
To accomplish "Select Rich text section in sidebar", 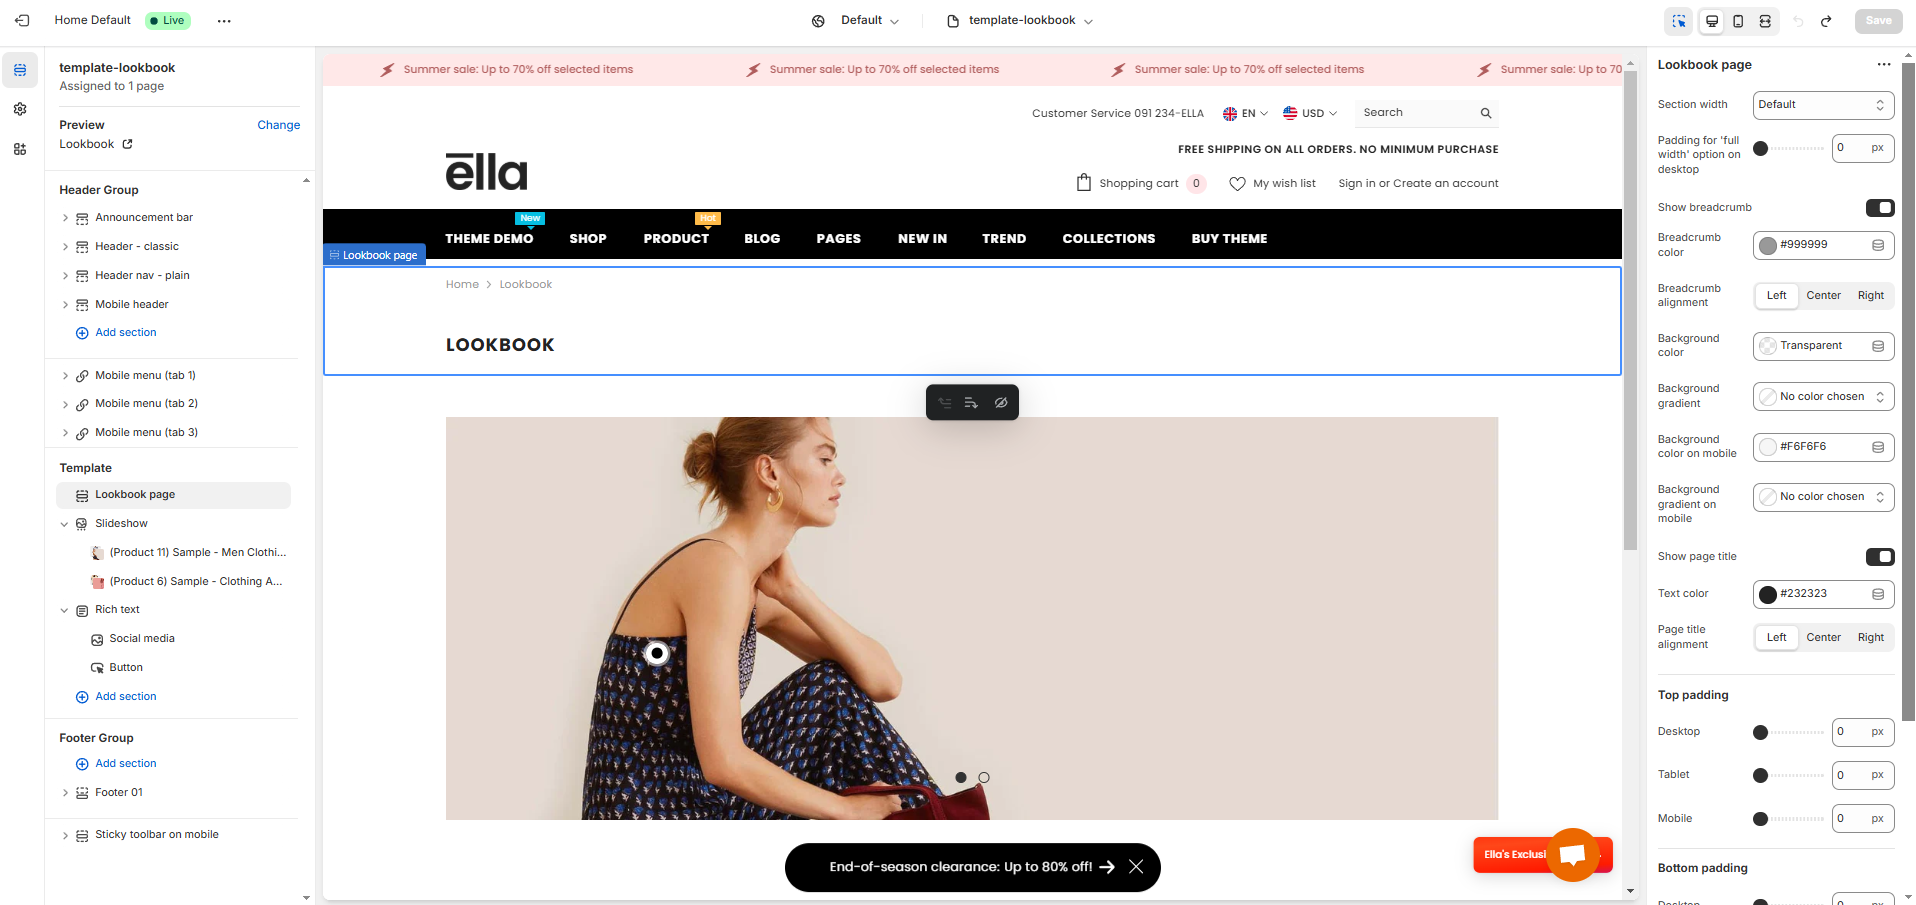I will [117, 610].
